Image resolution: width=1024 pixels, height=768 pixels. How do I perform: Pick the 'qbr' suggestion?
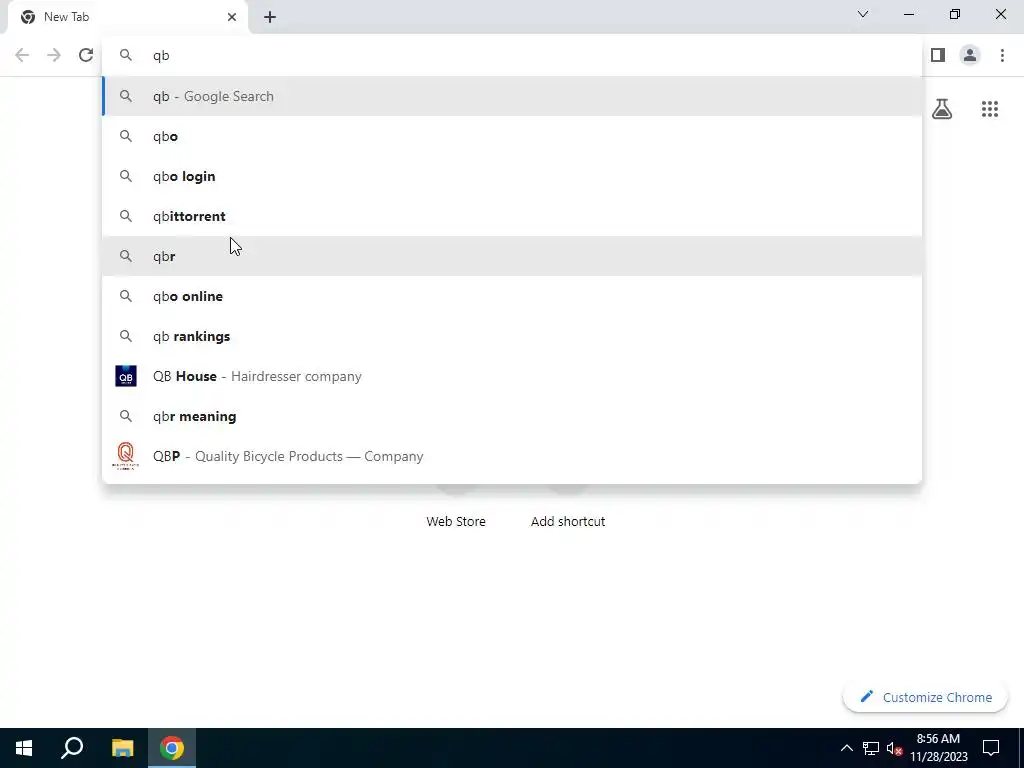513,256
